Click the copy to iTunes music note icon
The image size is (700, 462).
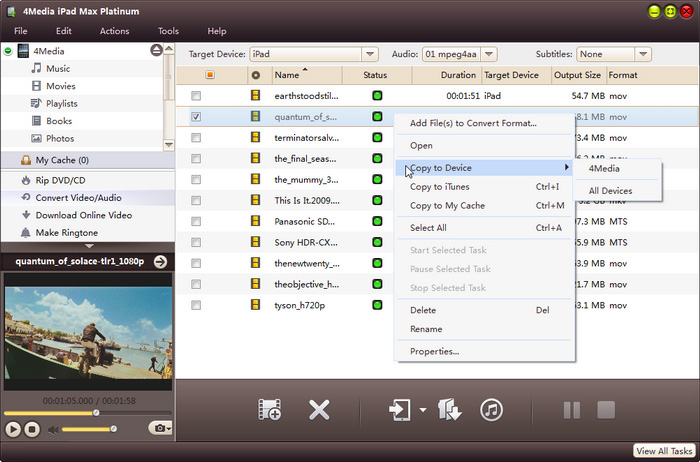click(x=491, y=409)
